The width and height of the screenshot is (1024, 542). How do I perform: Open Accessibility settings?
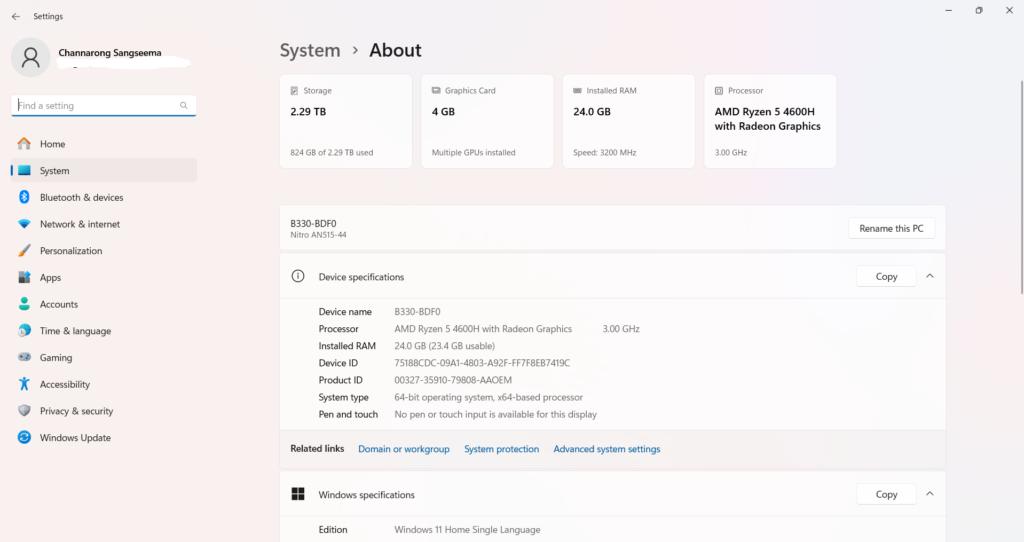pyautogui.click(x=104, y=384)
